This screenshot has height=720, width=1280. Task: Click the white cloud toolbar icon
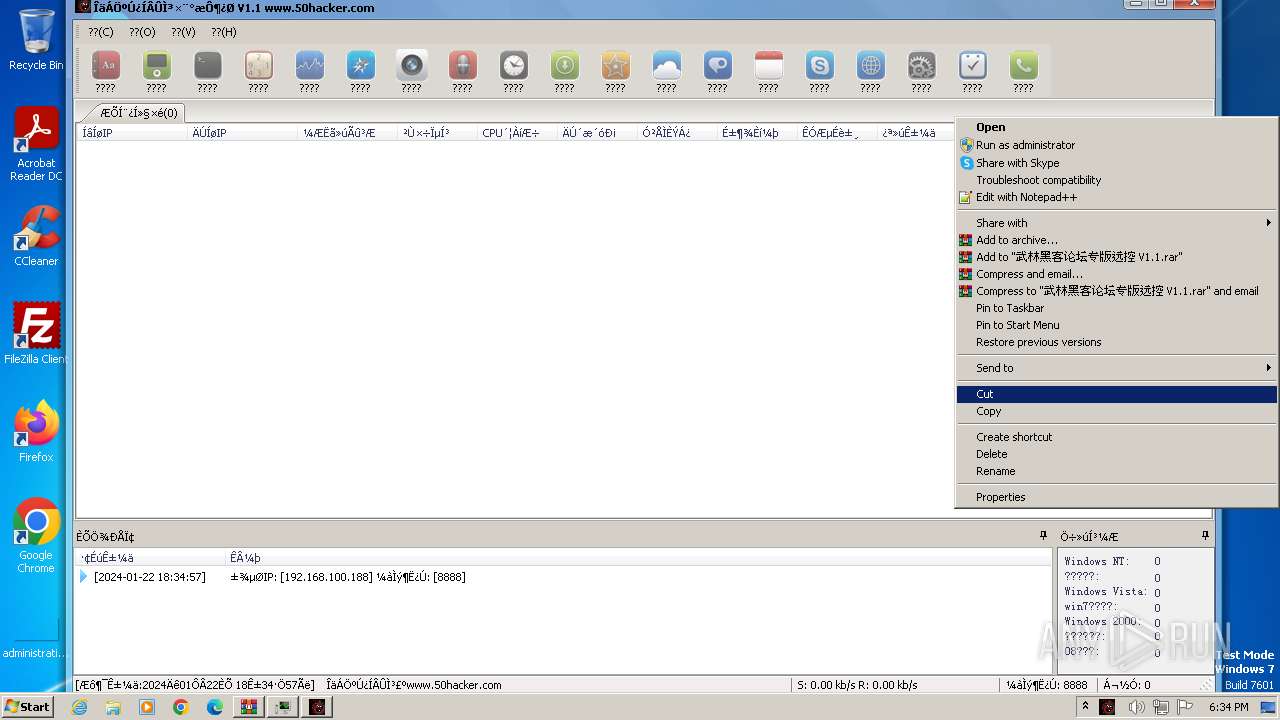pos(666,66)
